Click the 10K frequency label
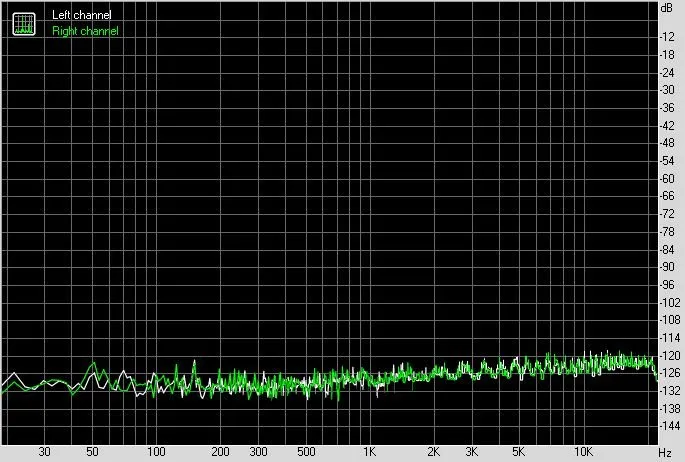The image size is (685, 462). tap(583, 452)
